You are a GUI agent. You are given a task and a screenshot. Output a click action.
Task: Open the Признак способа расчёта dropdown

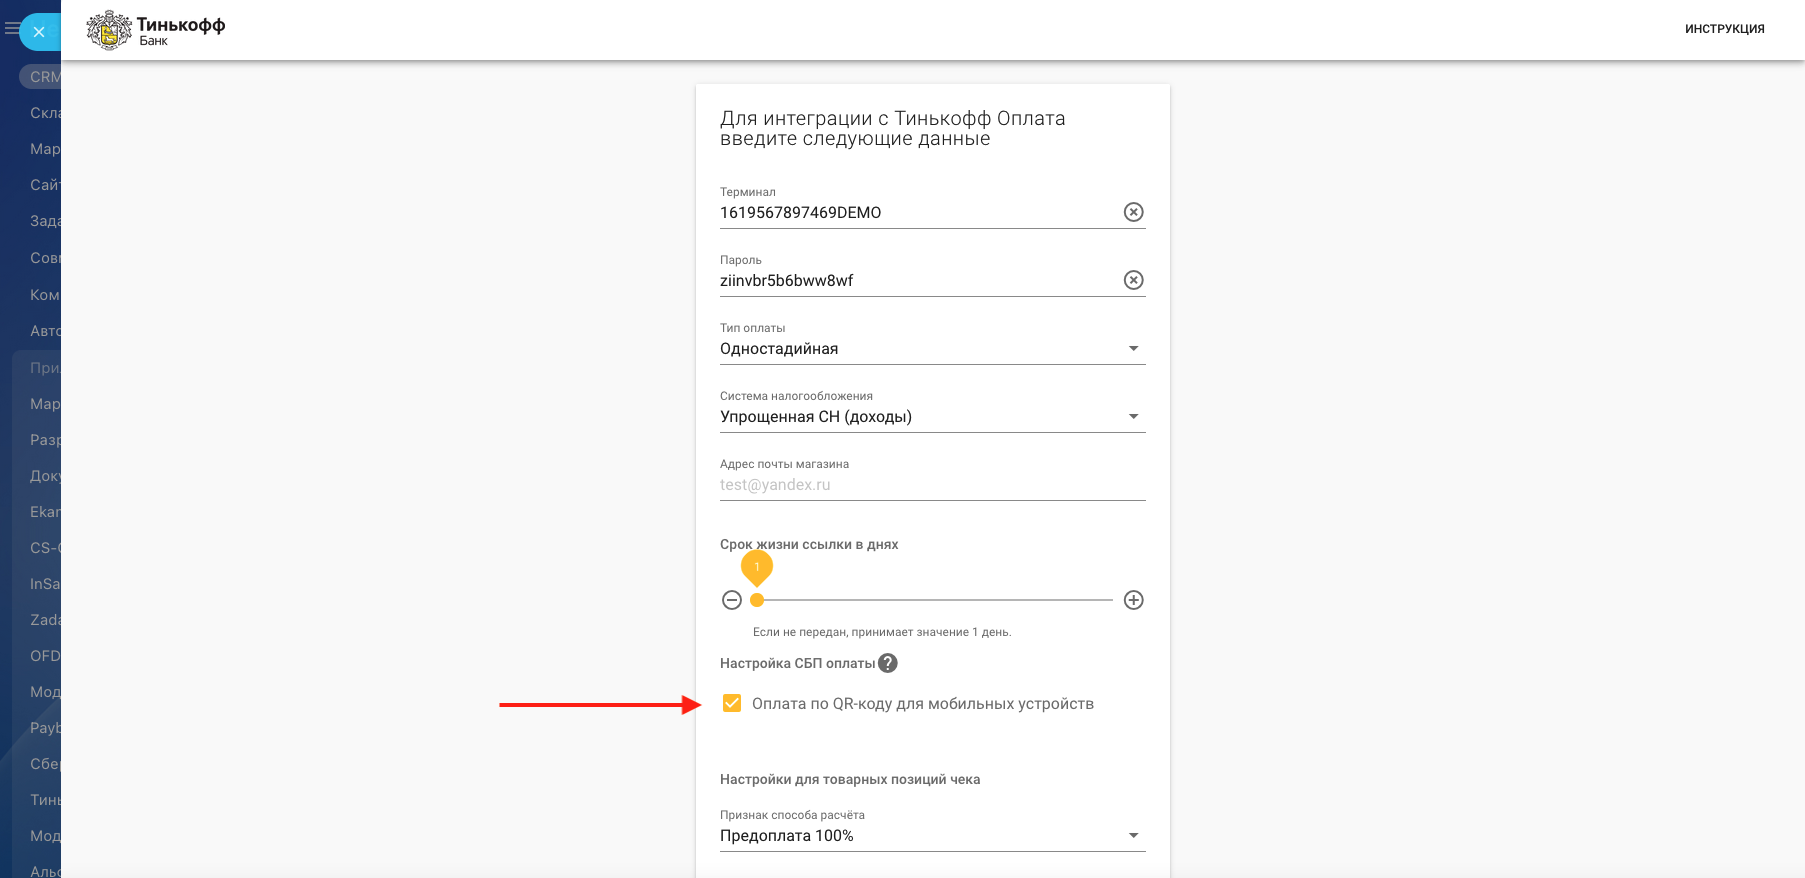click(932, 835)
